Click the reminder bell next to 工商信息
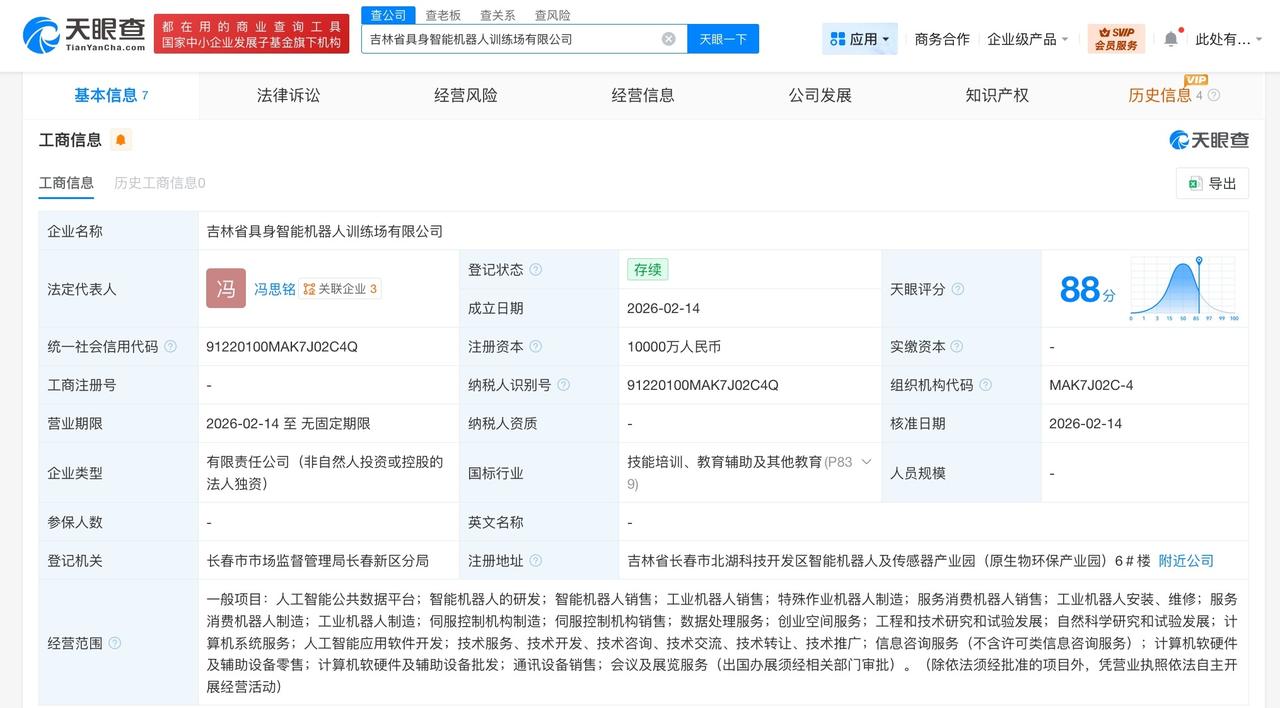The width and height of the screenshot is (1280, 708). 120,140
